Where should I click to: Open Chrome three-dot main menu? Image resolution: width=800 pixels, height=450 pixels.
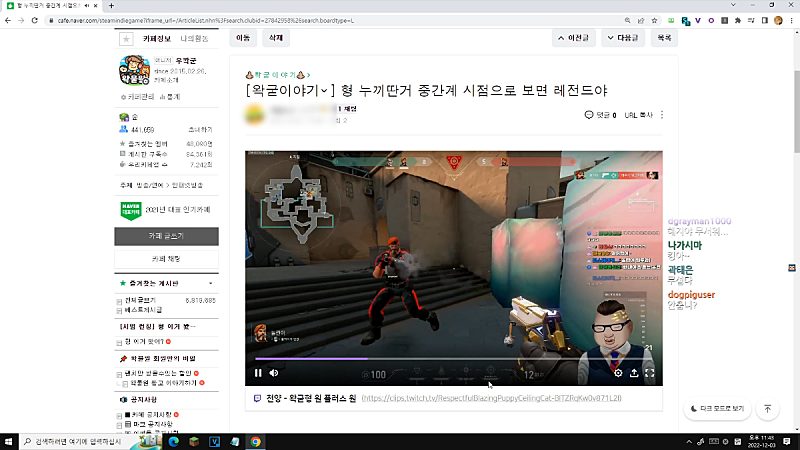point(791,20)
